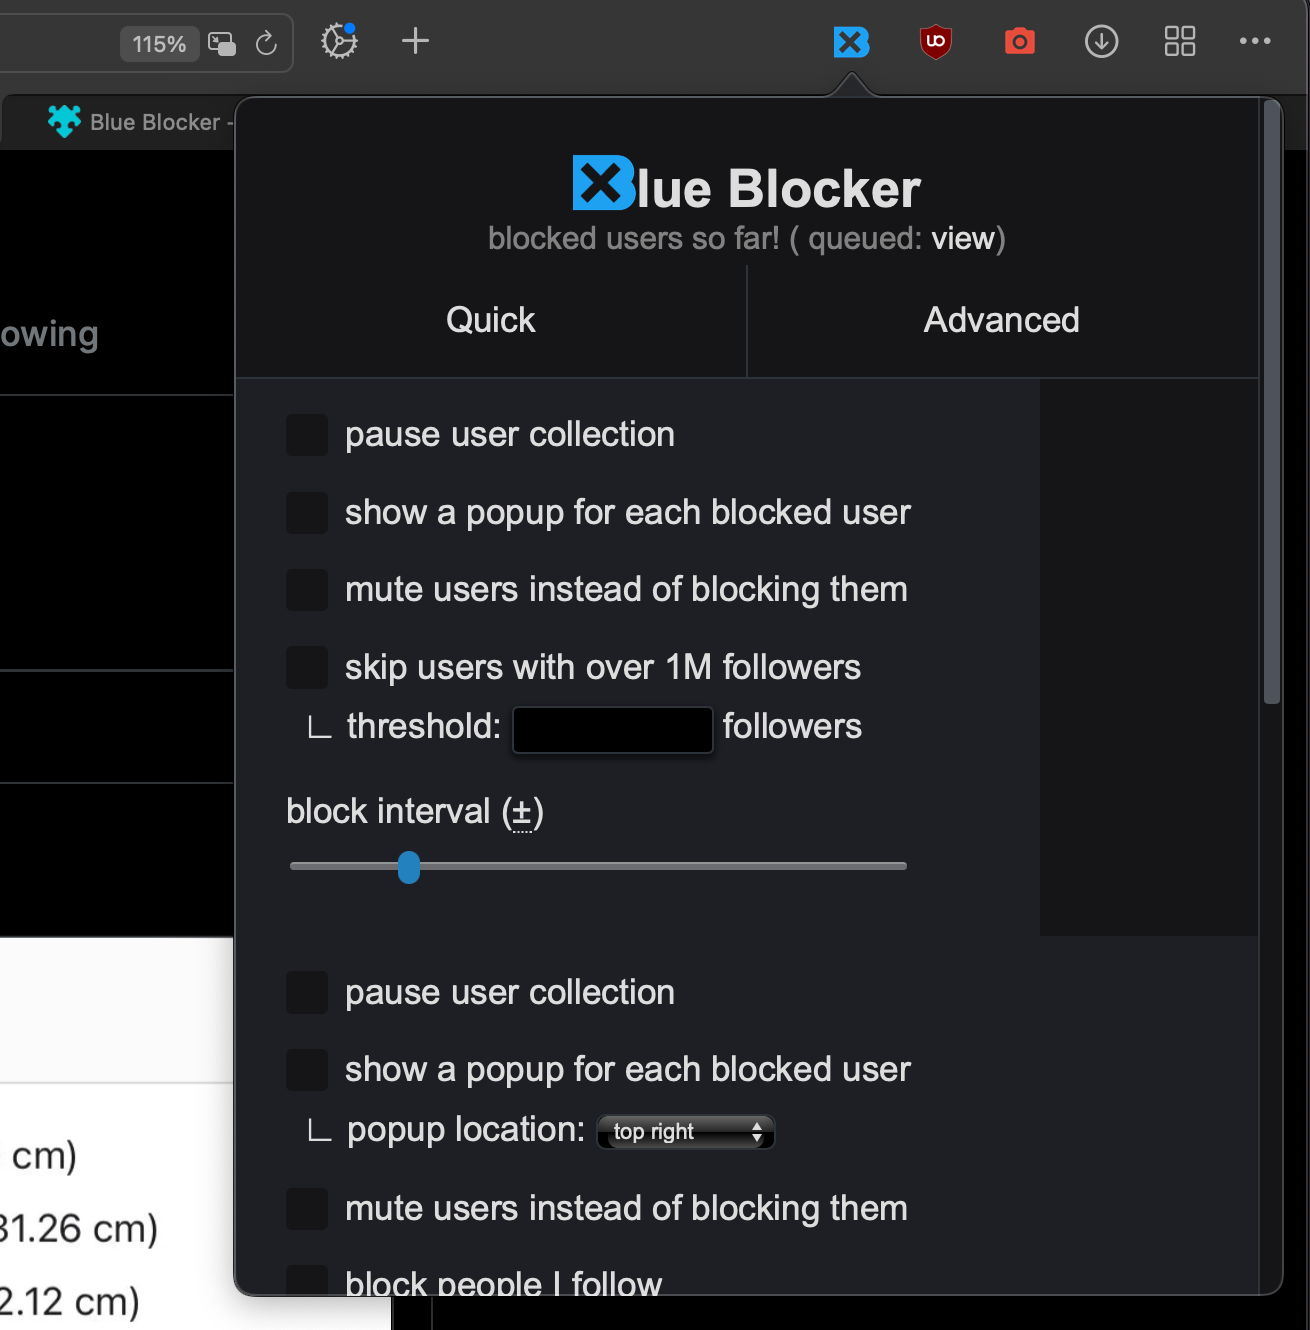Open the downloads arrow icon

(x=1101, y=42)
